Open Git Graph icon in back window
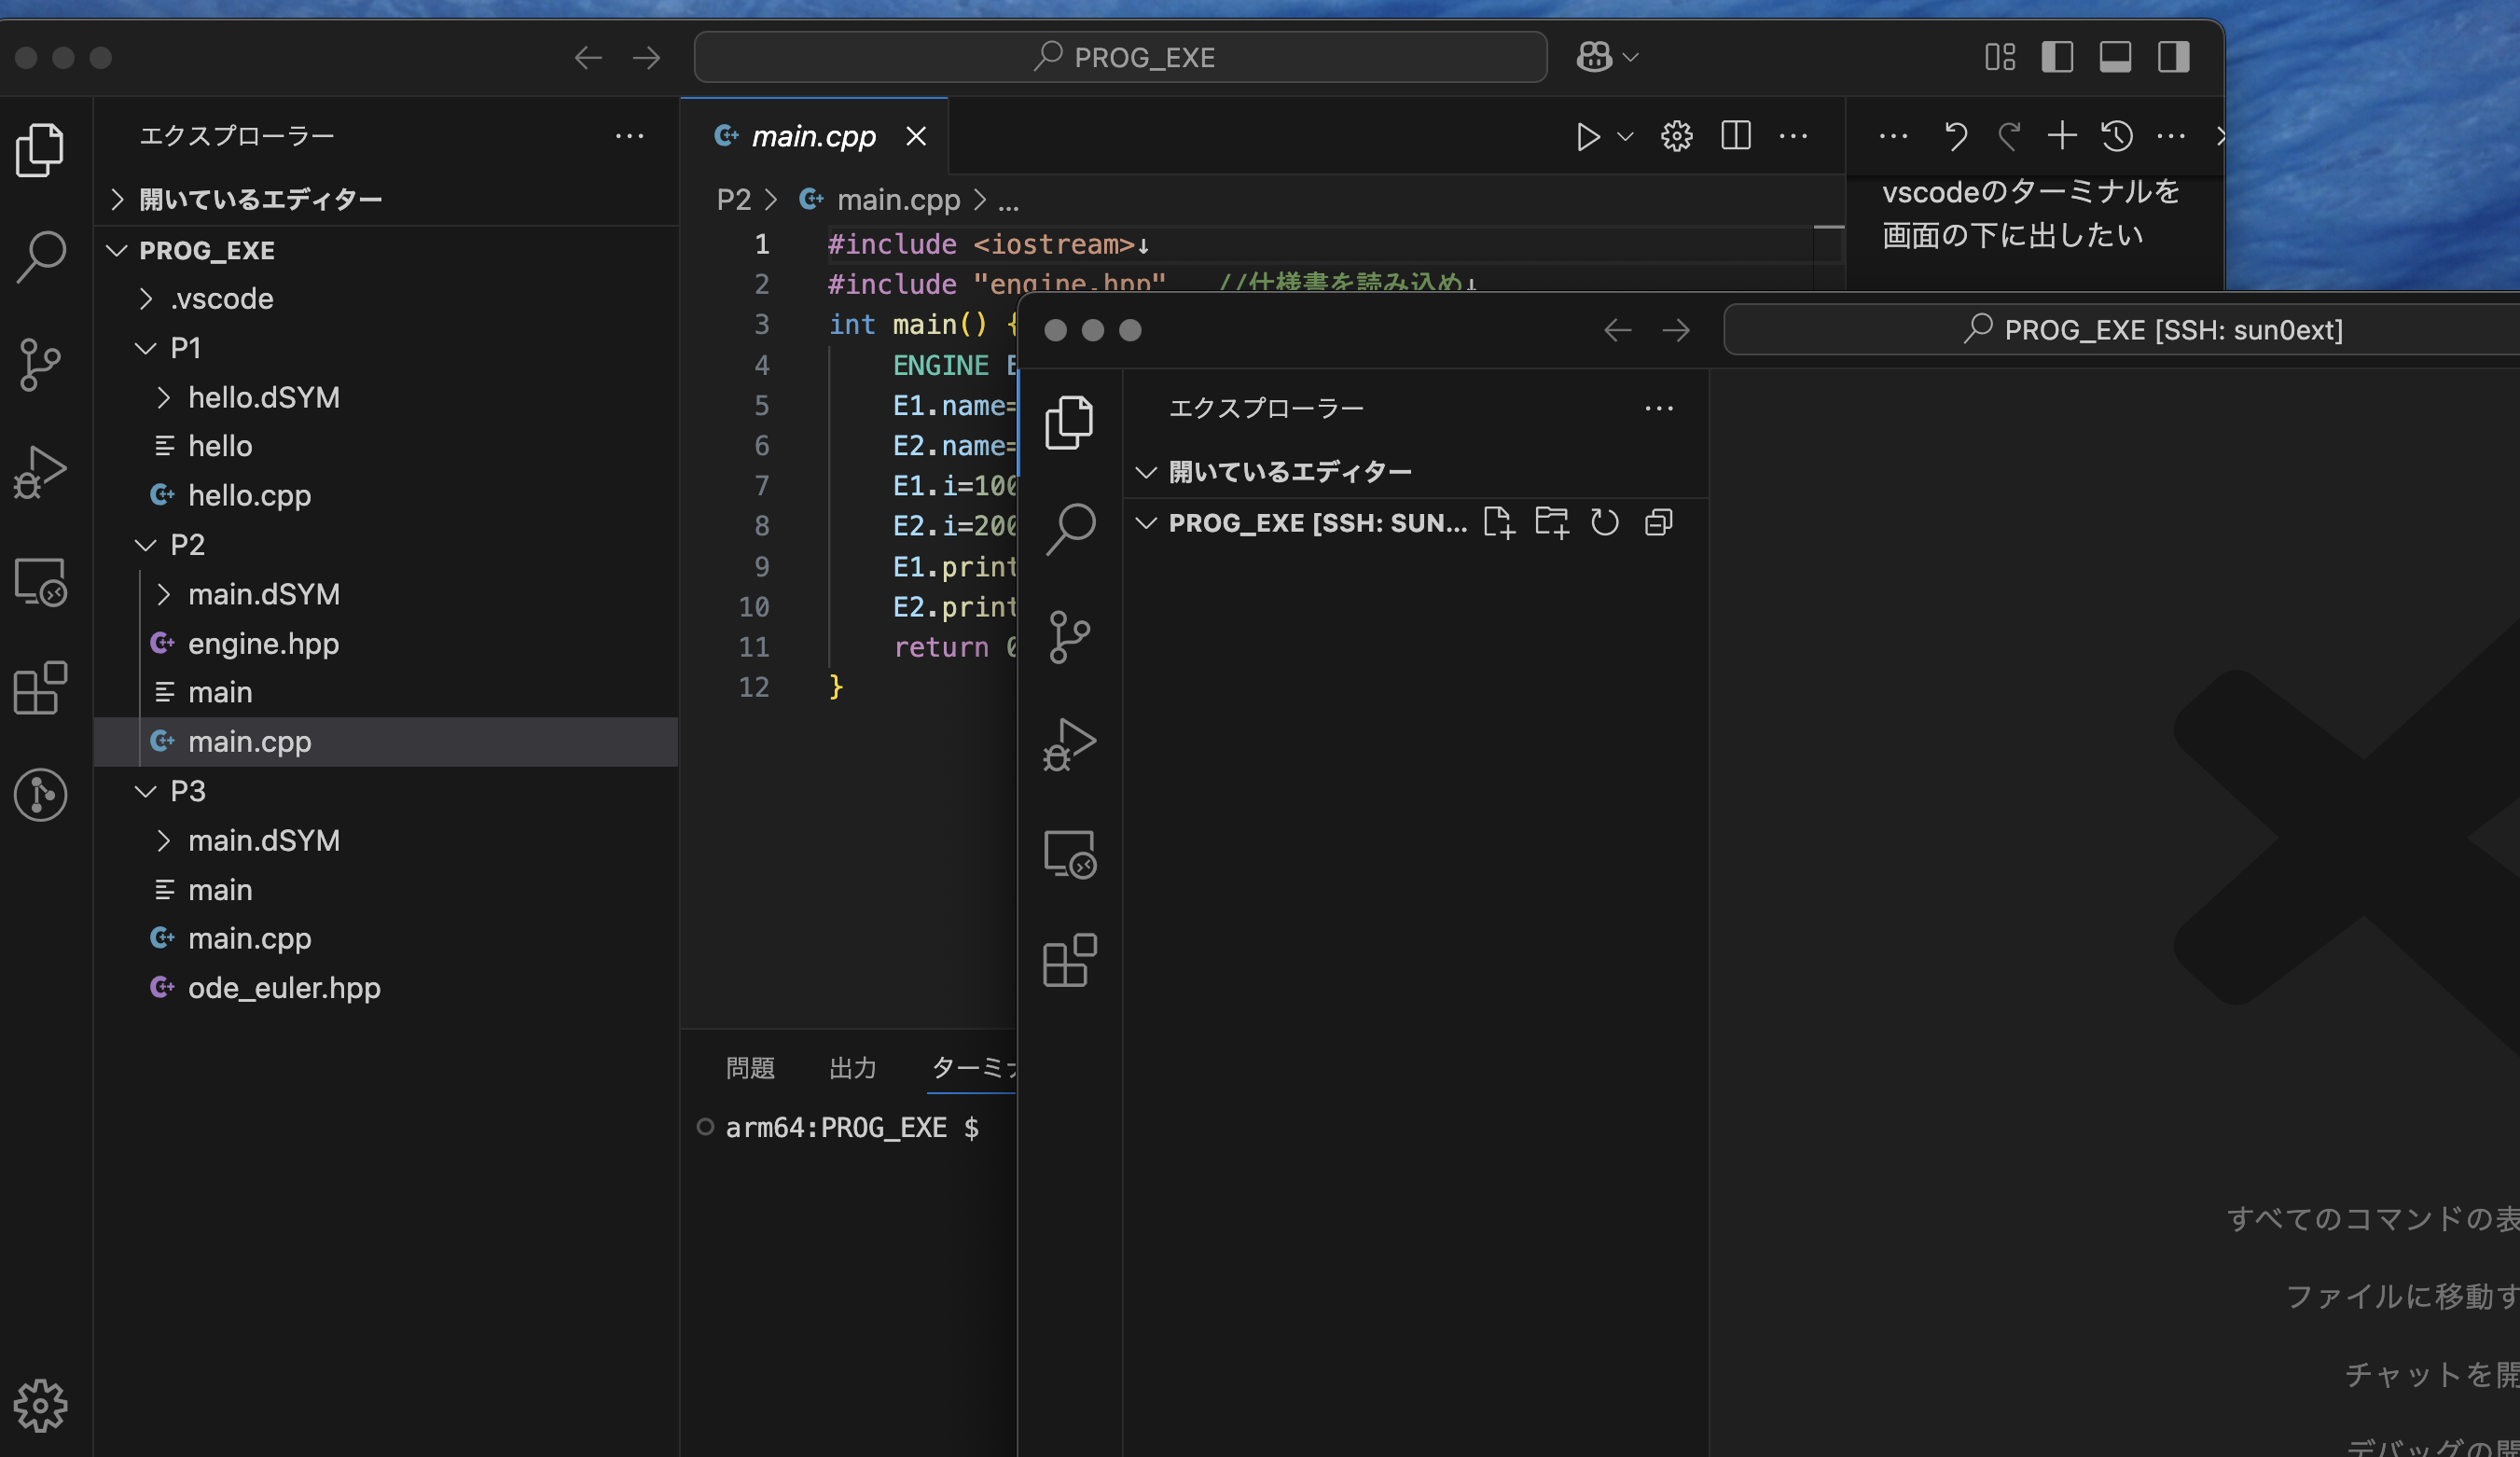Viewport: 2520px width, 1457px height. pos(41,795)
